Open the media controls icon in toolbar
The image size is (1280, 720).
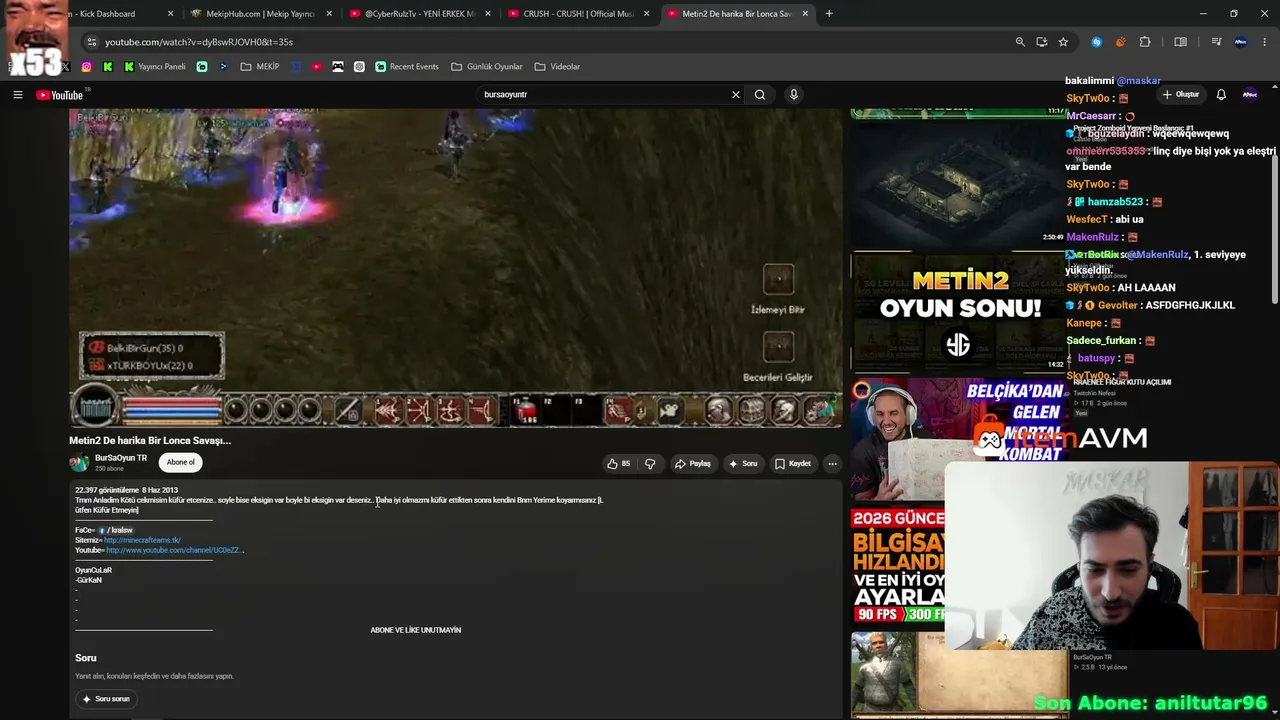point(1216,42)
